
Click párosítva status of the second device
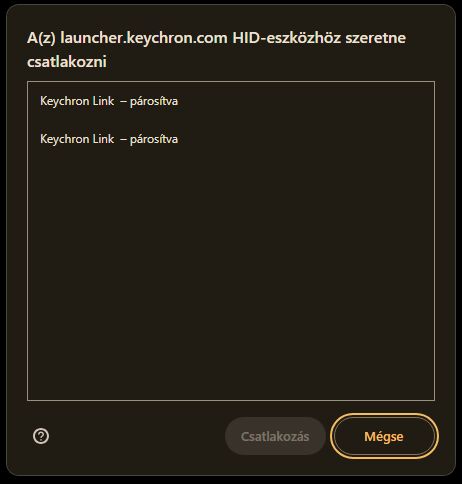[x=154, y=139]
